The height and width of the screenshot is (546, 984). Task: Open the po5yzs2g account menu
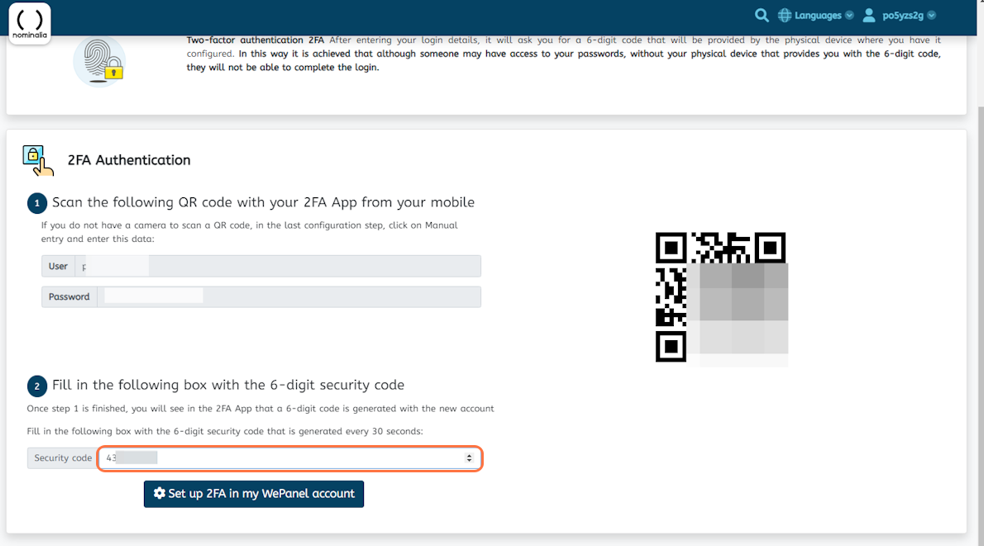(x=899, y=15)
